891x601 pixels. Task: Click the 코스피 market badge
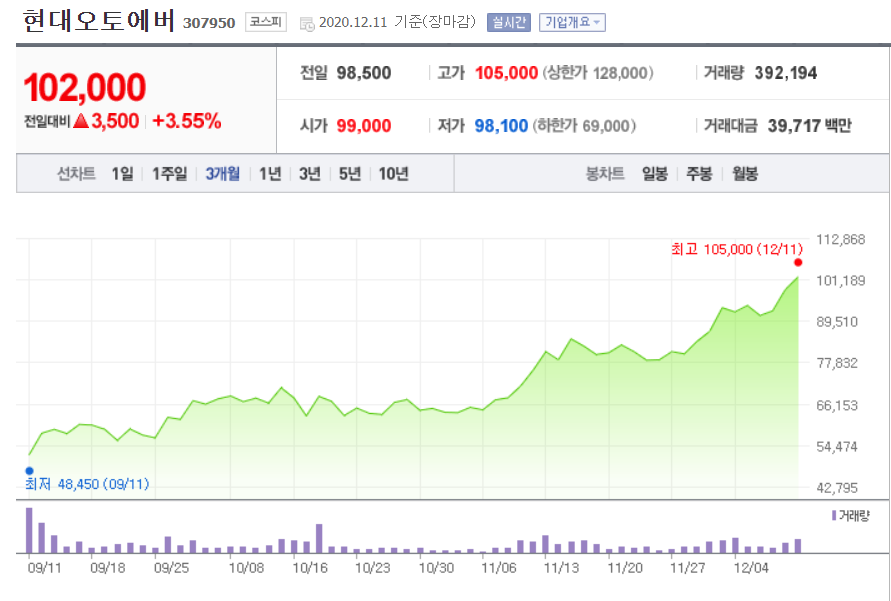click(265, 23)
